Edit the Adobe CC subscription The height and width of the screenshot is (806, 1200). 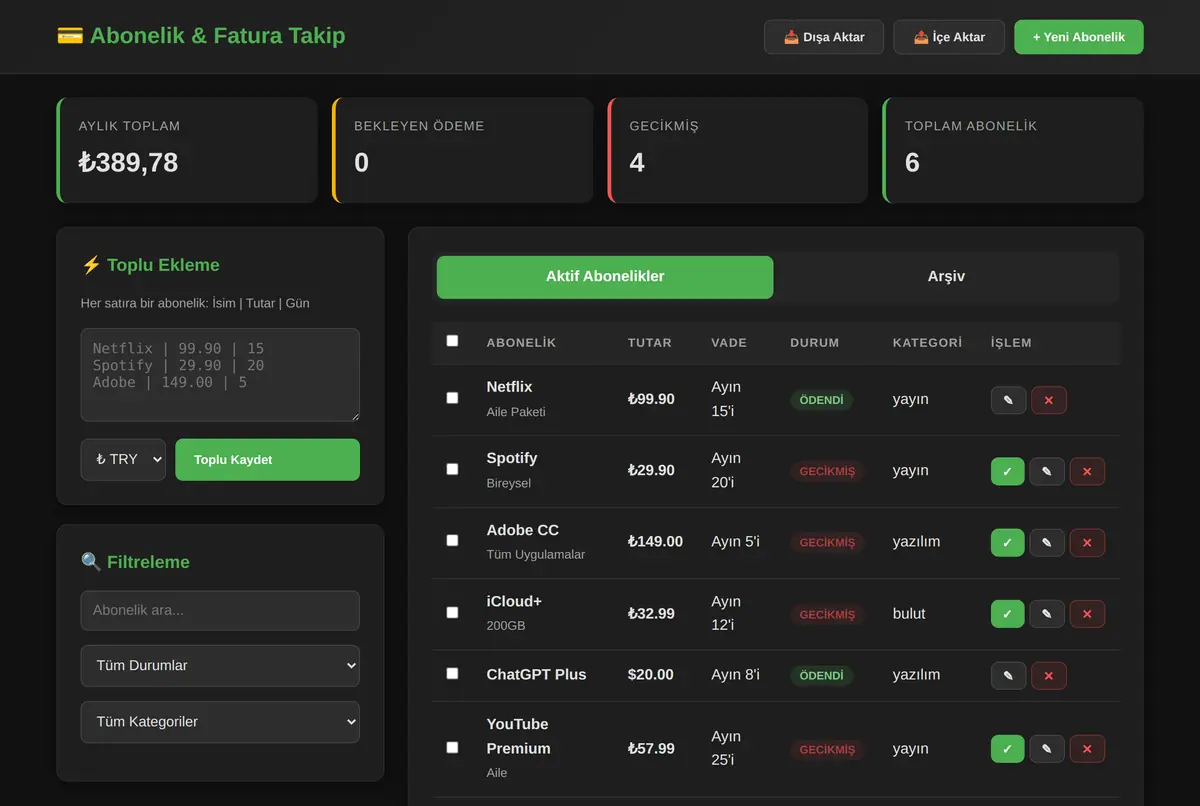click(x=1047, y=542)
